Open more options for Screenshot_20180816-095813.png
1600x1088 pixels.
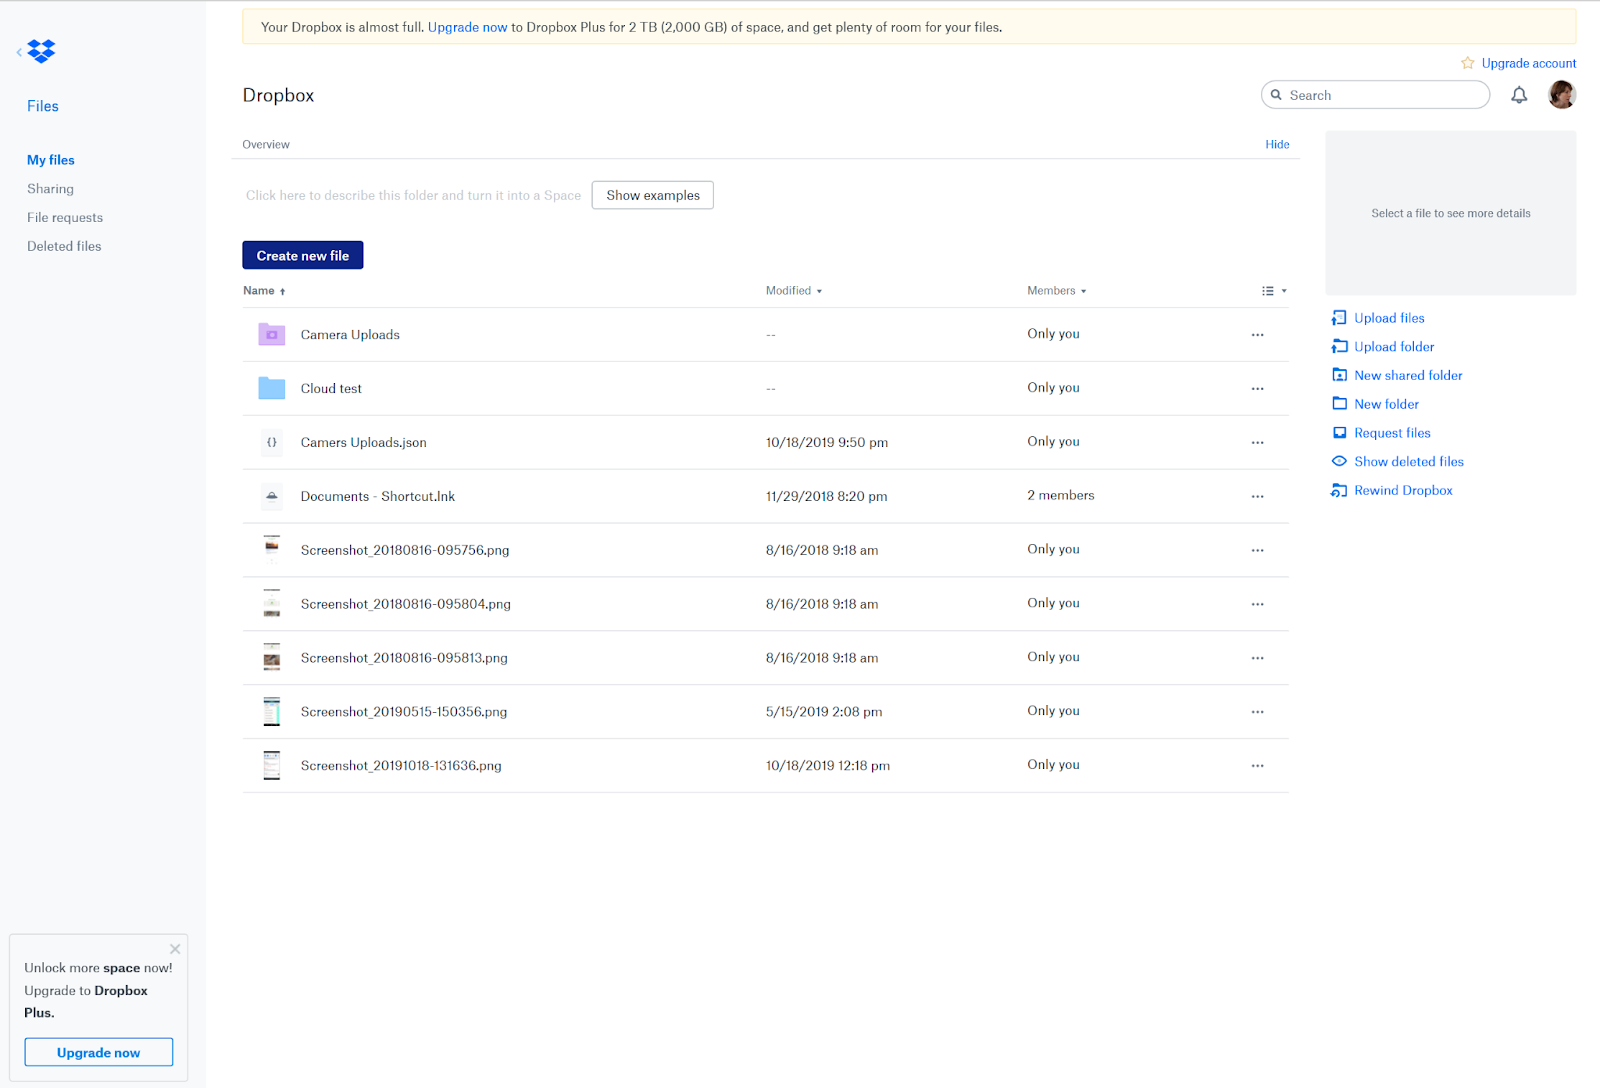[x=1257, y=658]
